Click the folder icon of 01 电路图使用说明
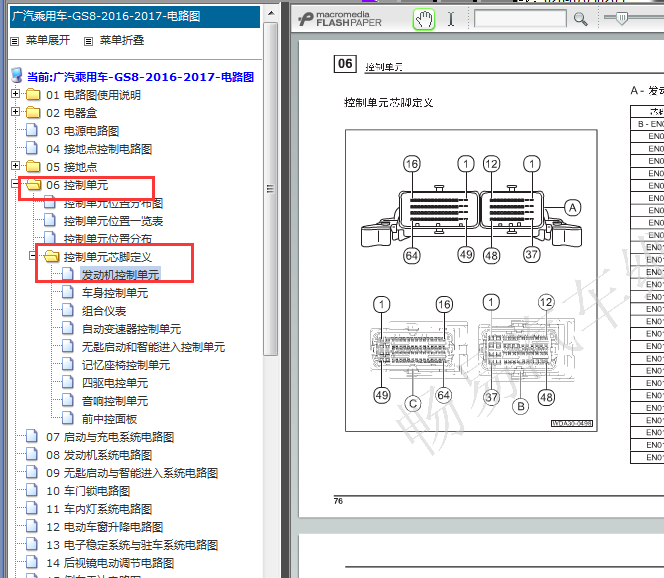 pos(33,94)
